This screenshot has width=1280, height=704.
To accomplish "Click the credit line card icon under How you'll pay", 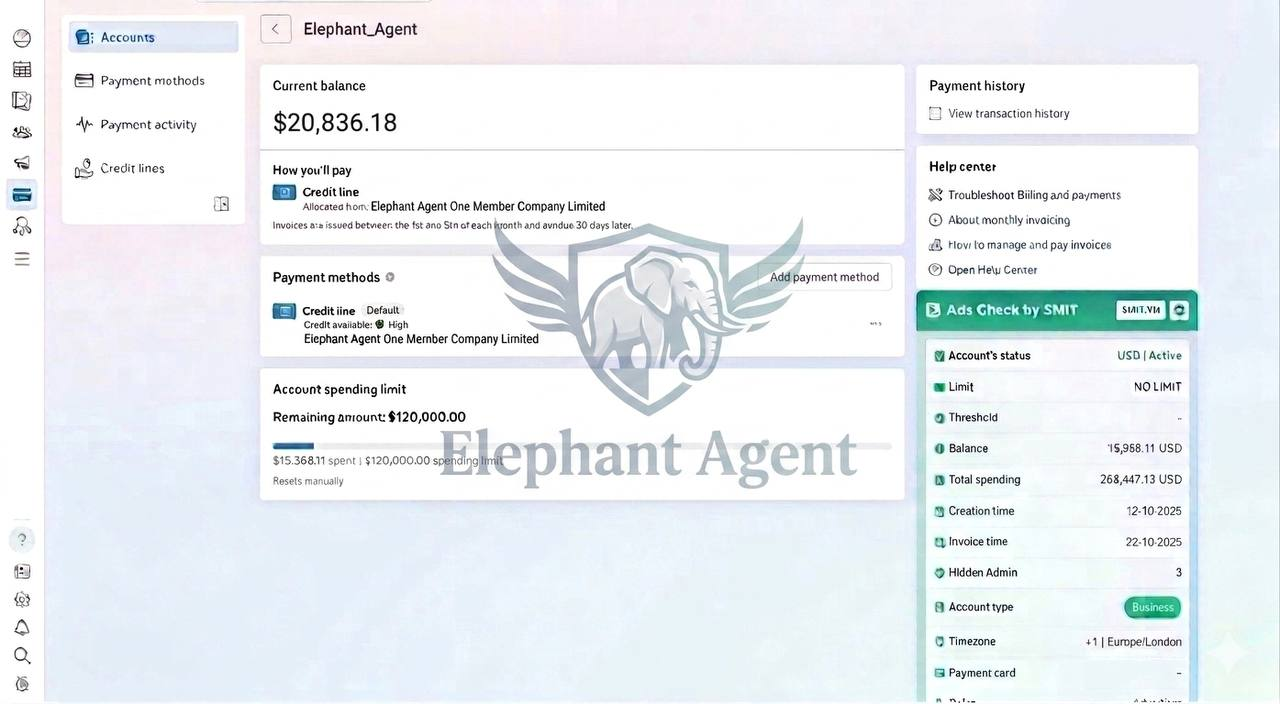I will click(284, 192).
